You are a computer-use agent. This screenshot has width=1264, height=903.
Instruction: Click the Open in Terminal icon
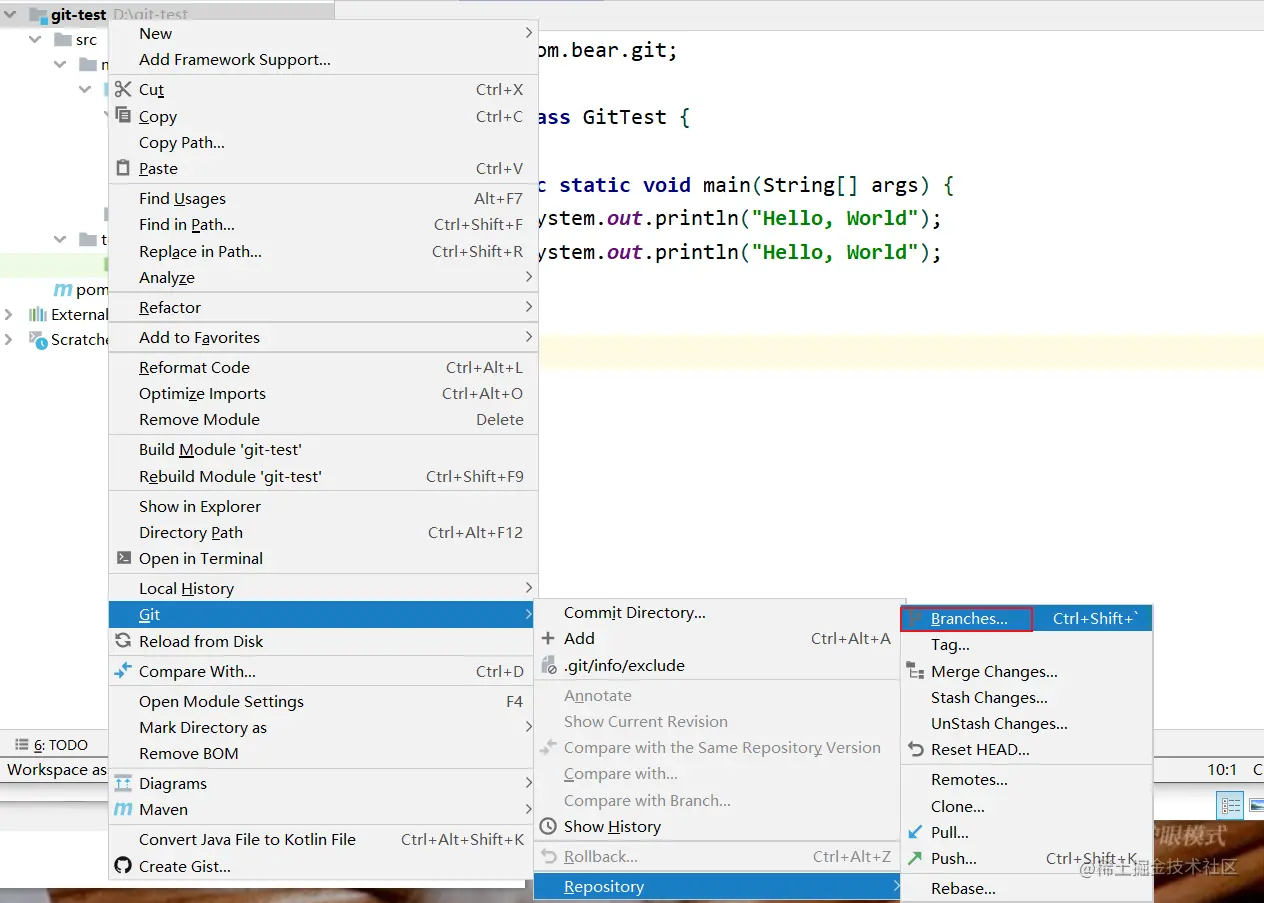(123, 558)
